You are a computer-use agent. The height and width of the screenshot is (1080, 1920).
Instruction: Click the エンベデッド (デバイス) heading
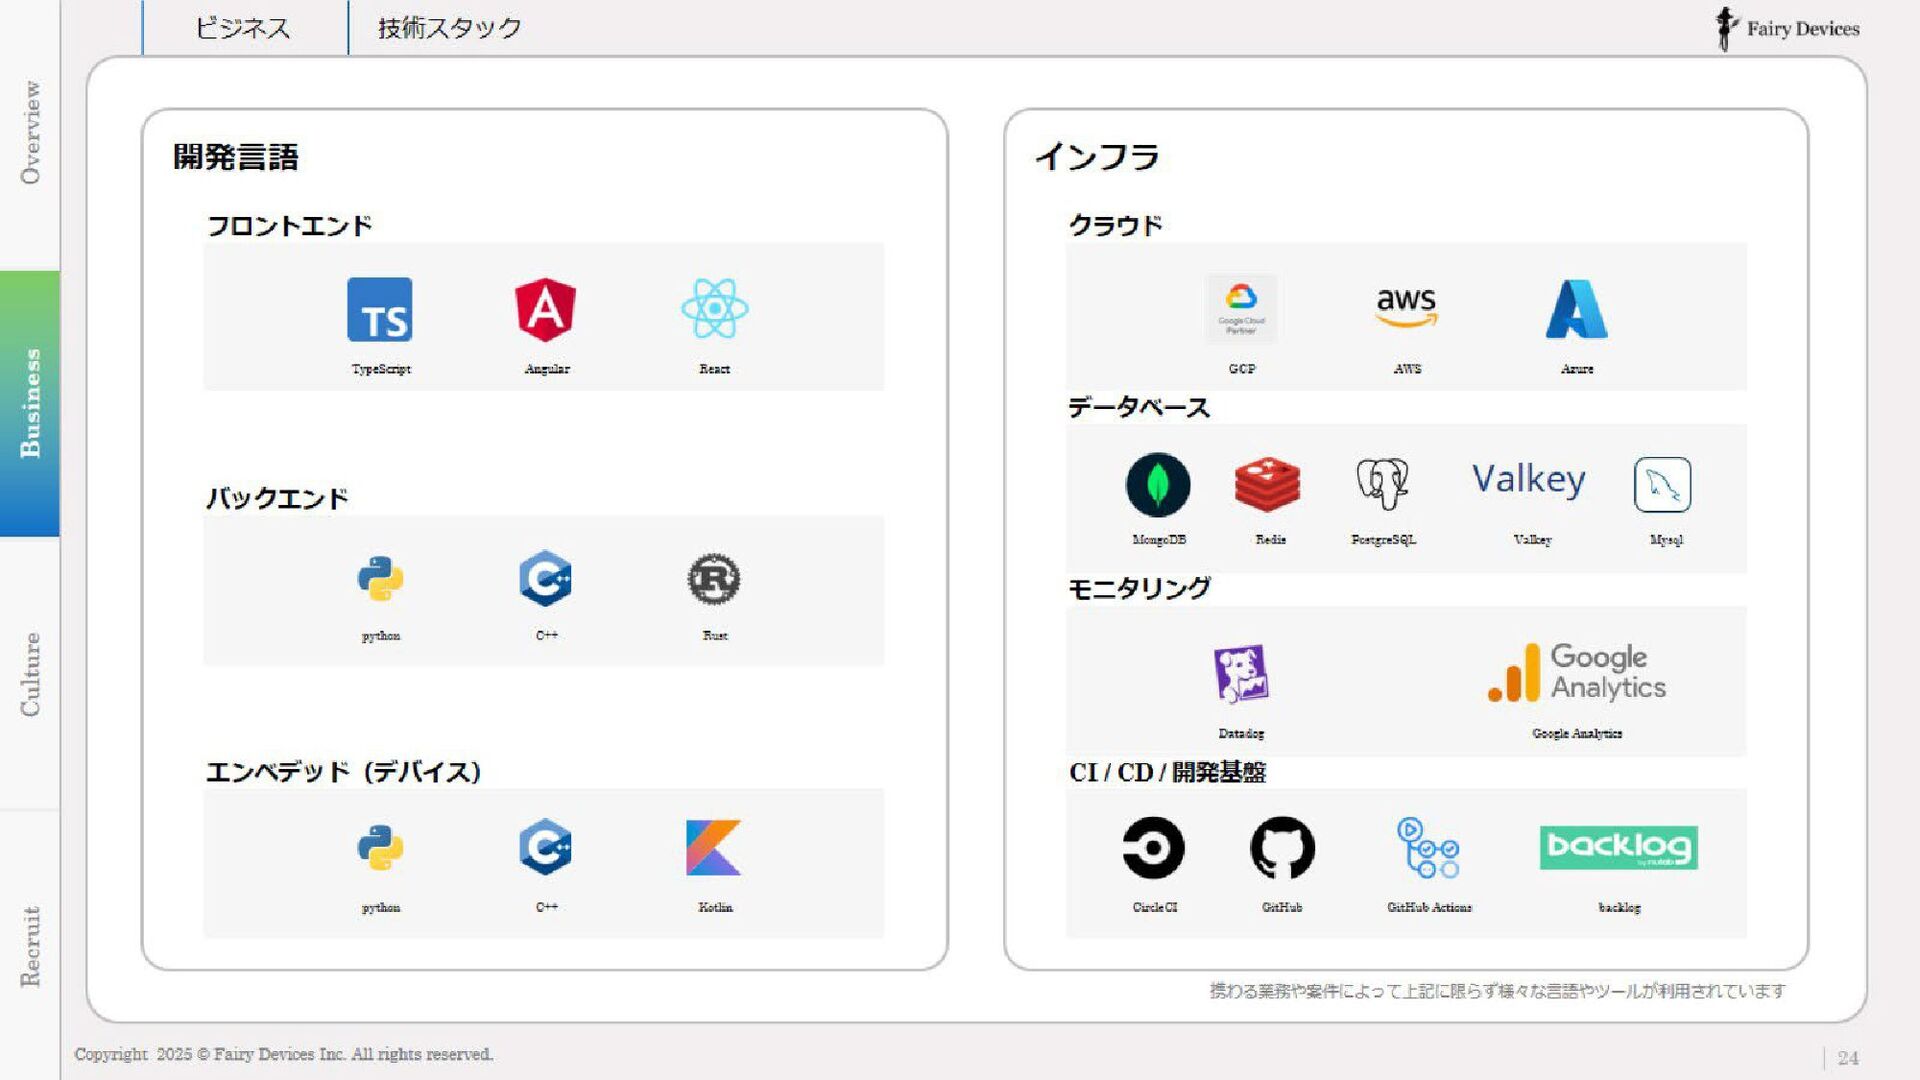pyautogui.click(x=343, y=772)
